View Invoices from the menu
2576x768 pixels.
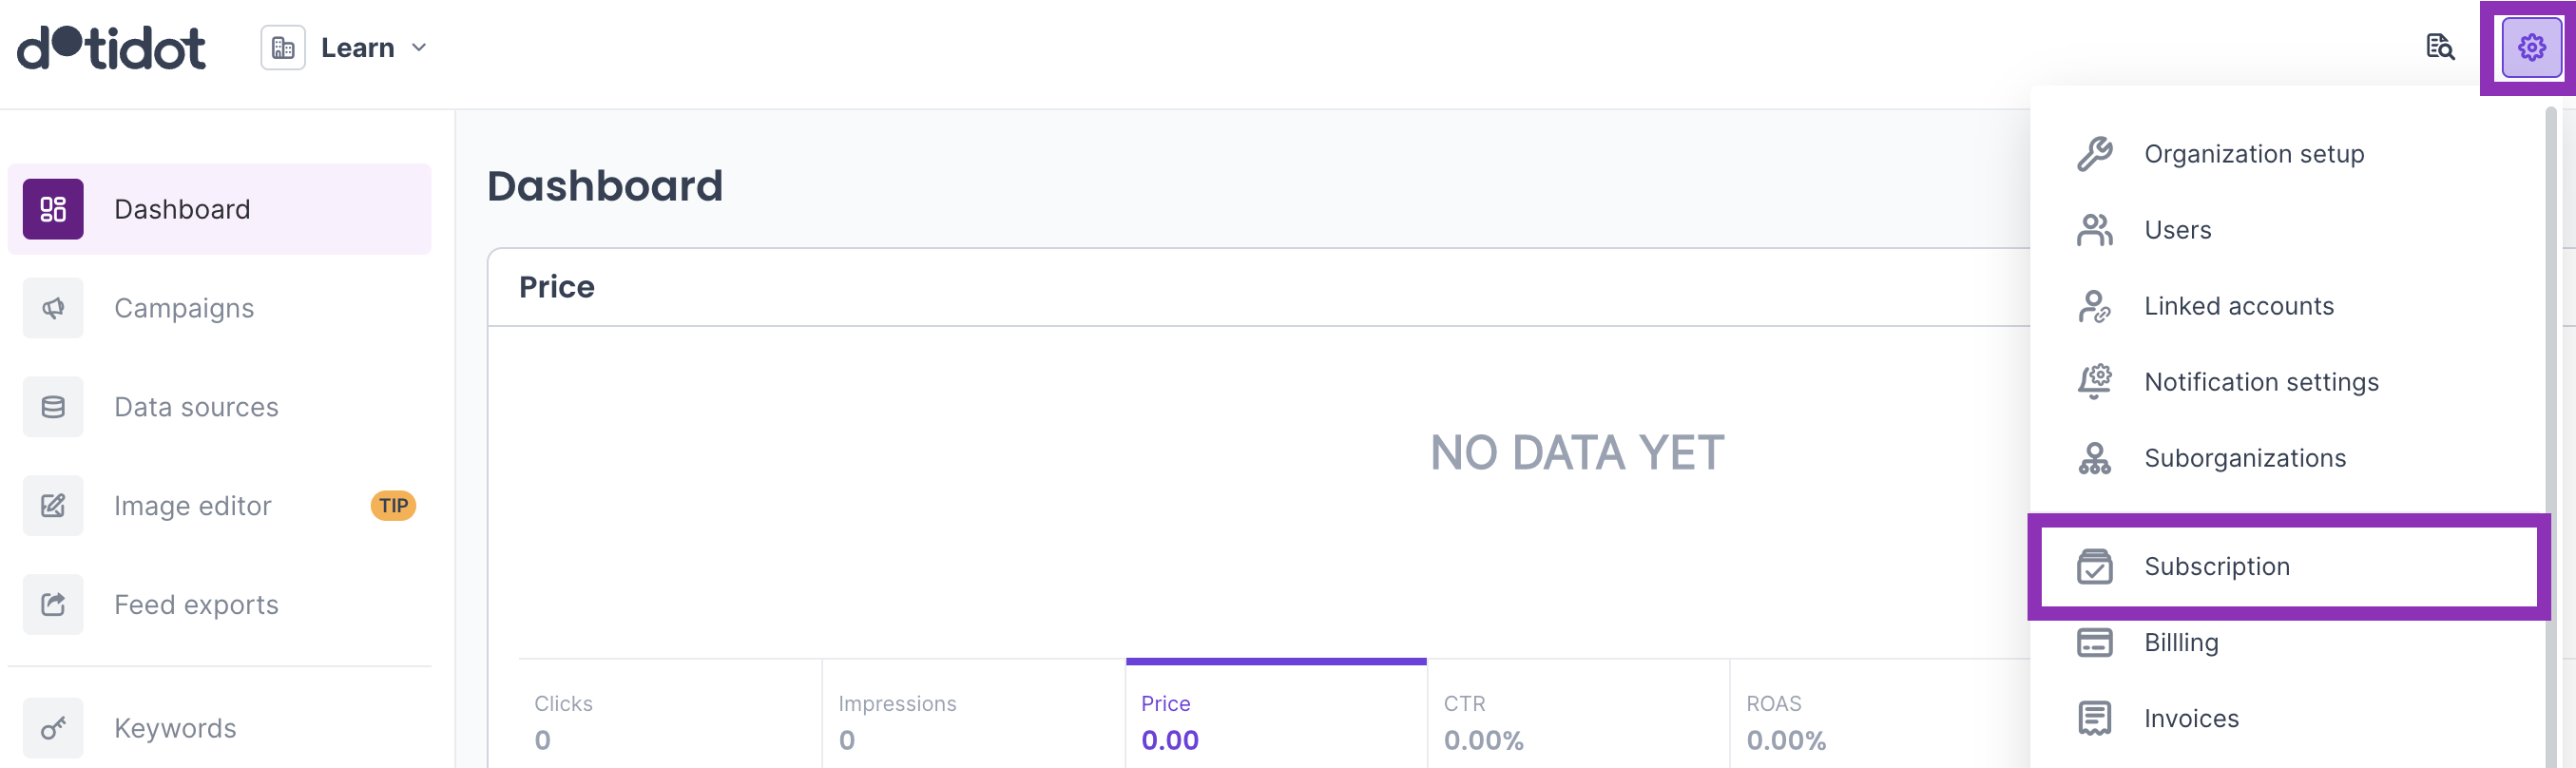tap(2190, 718)
